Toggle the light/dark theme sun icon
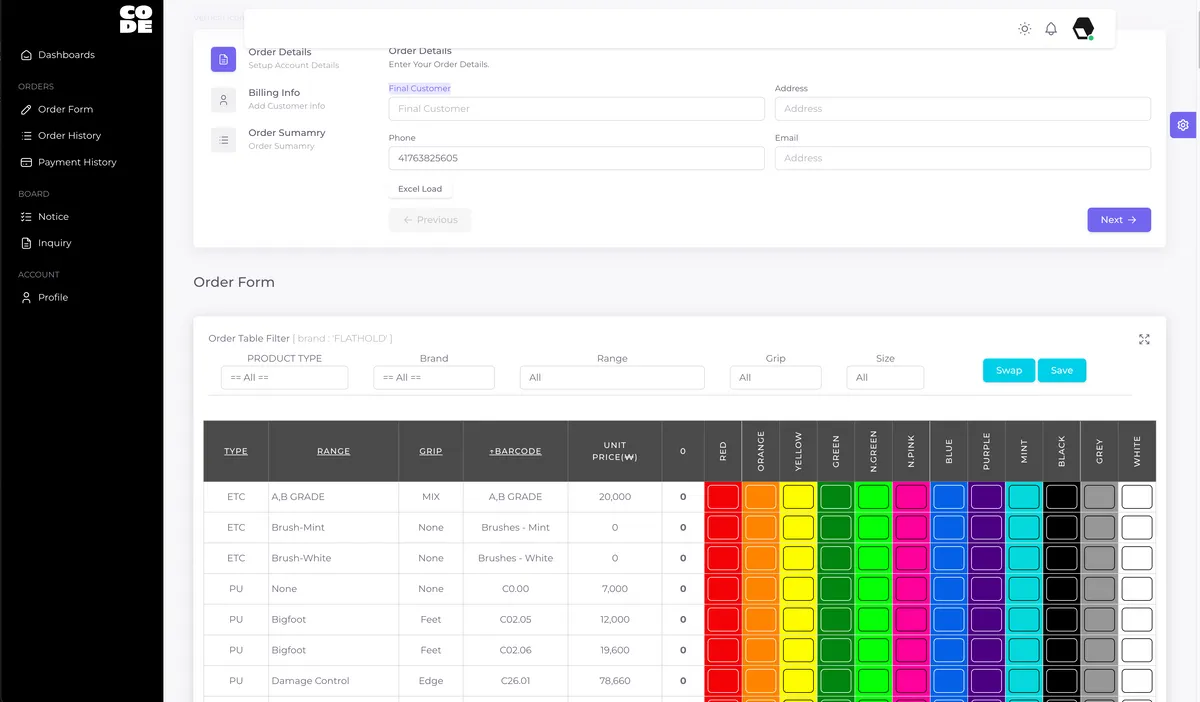 coord(1024,29)
